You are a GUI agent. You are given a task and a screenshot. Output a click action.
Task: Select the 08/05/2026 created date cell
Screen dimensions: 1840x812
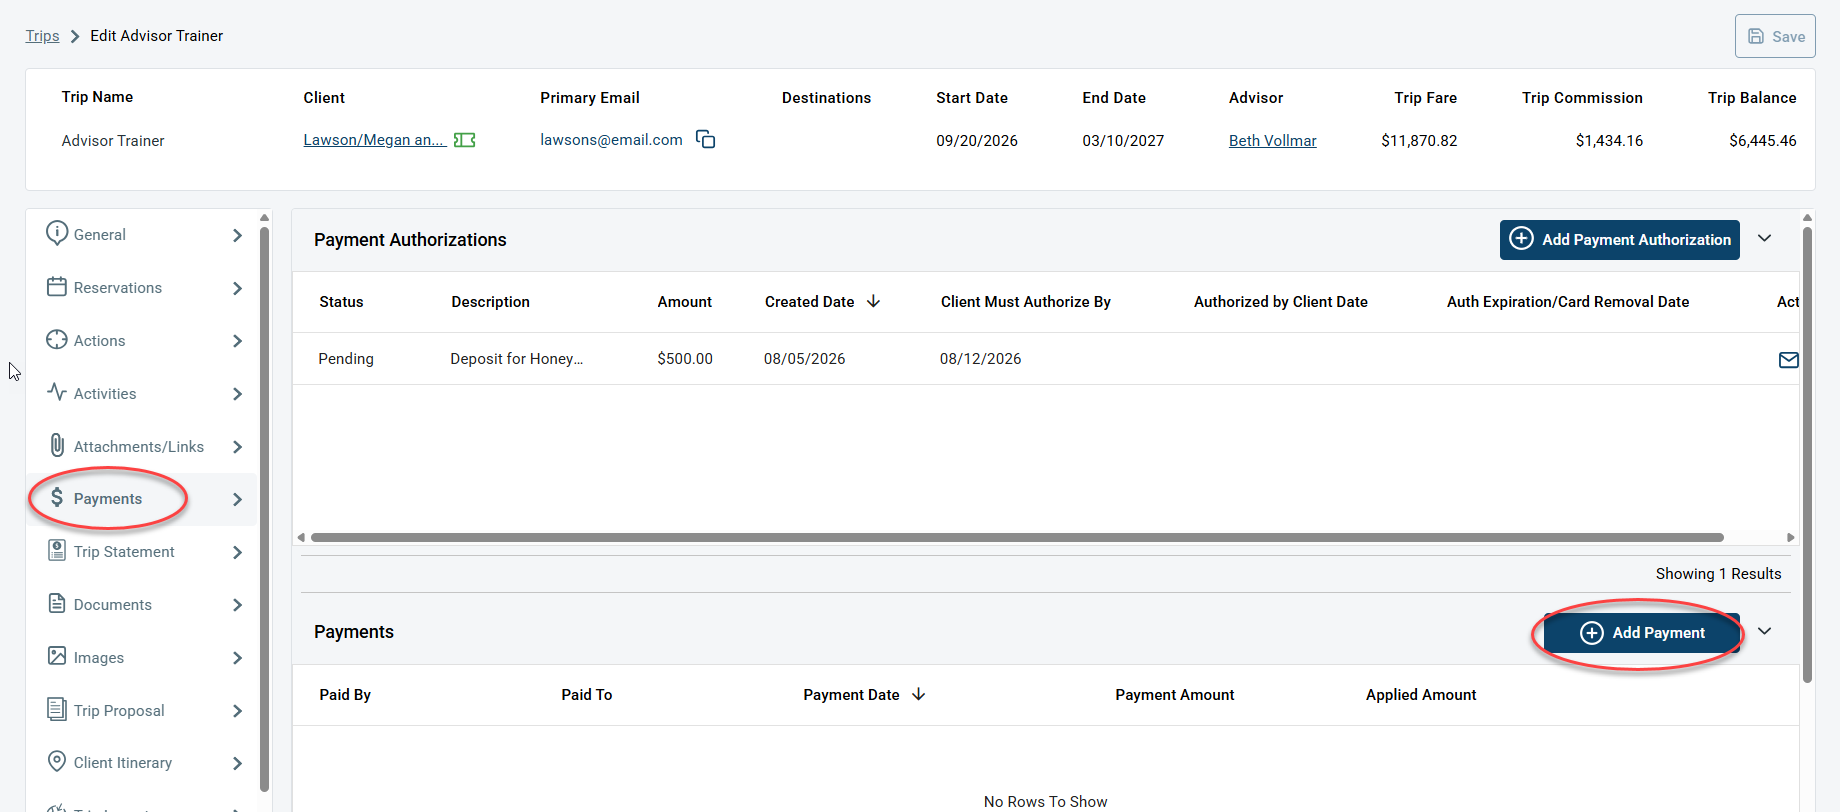coord(804,359)
